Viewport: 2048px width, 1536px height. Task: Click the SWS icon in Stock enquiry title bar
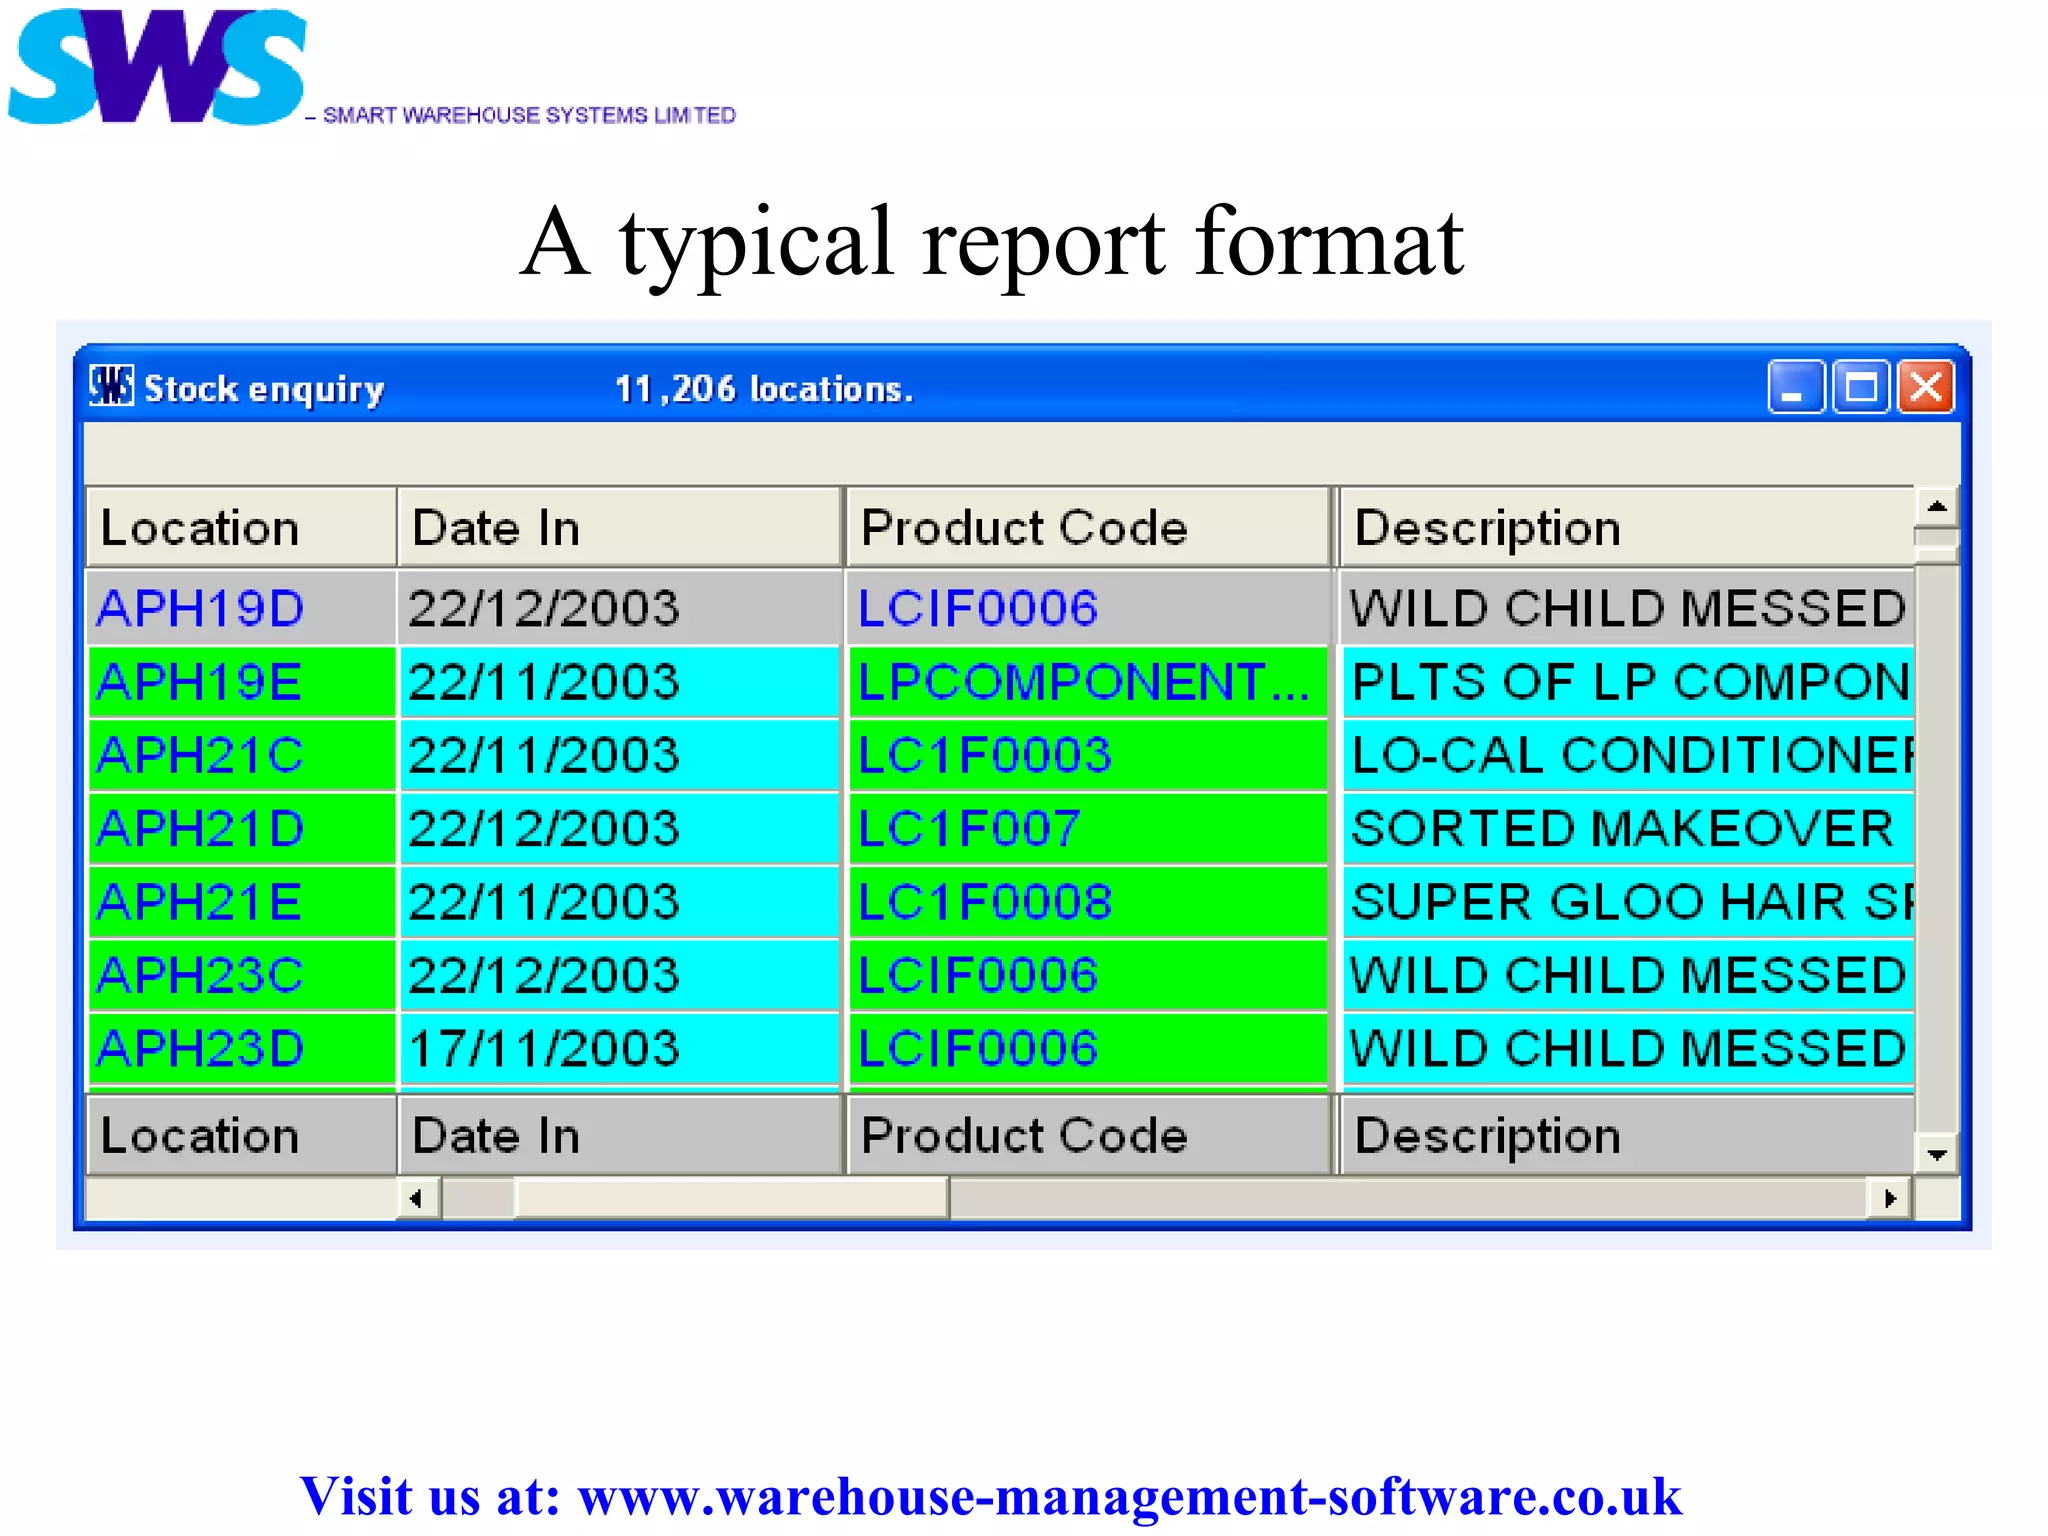click(x=111, y=386)
